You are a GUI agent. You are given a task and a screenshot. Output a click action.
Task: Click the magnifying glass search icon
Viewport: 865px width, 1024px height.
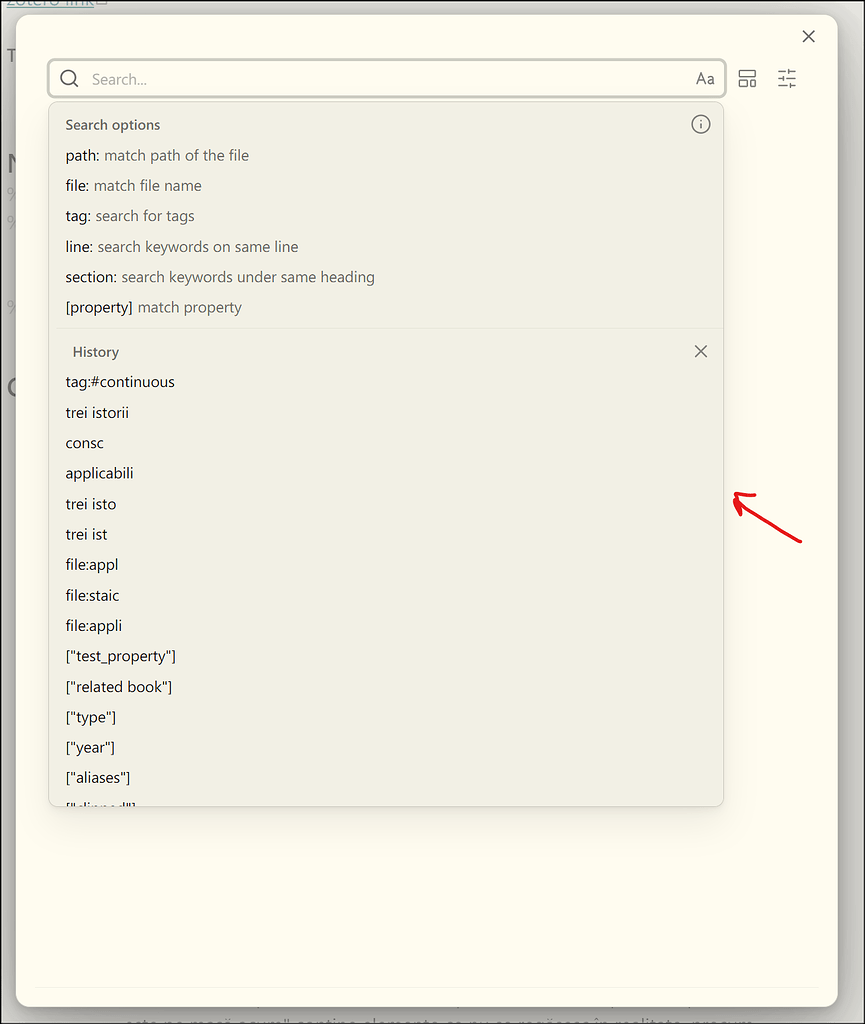point(69,78)
